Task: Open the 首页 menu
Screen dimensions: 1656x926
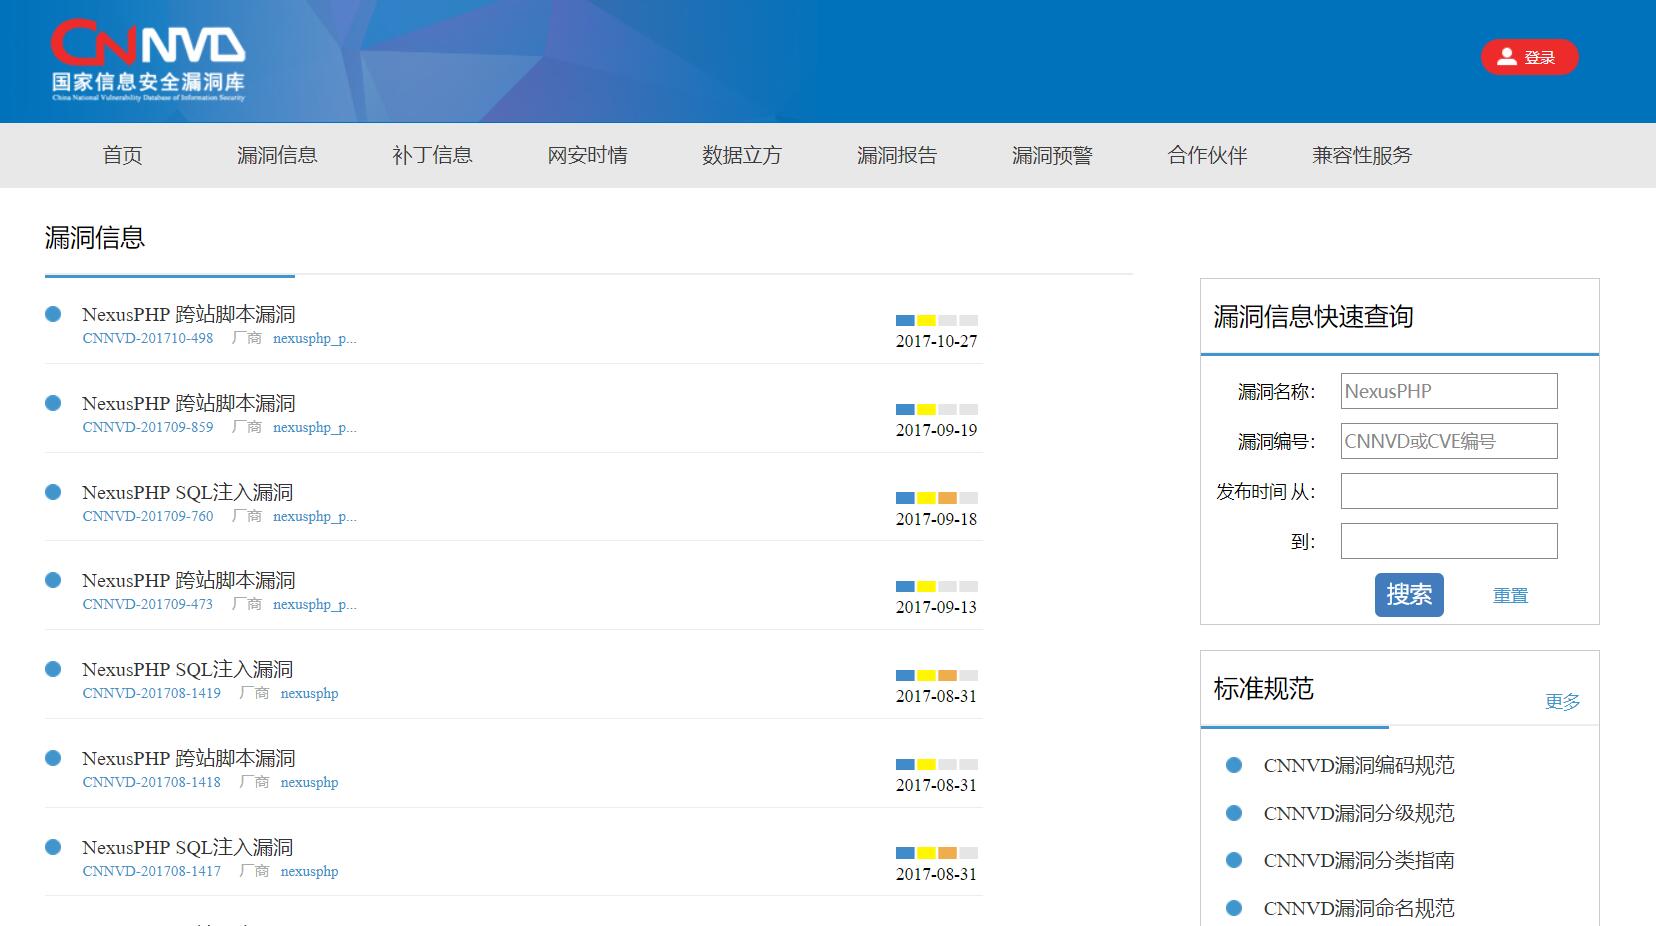Action: [x=123, y=155]
